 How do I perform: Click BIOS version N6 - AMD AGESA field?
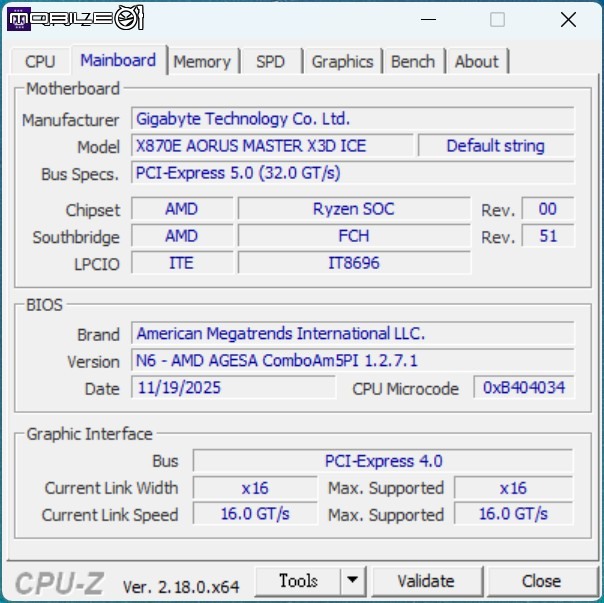[352, 361]
